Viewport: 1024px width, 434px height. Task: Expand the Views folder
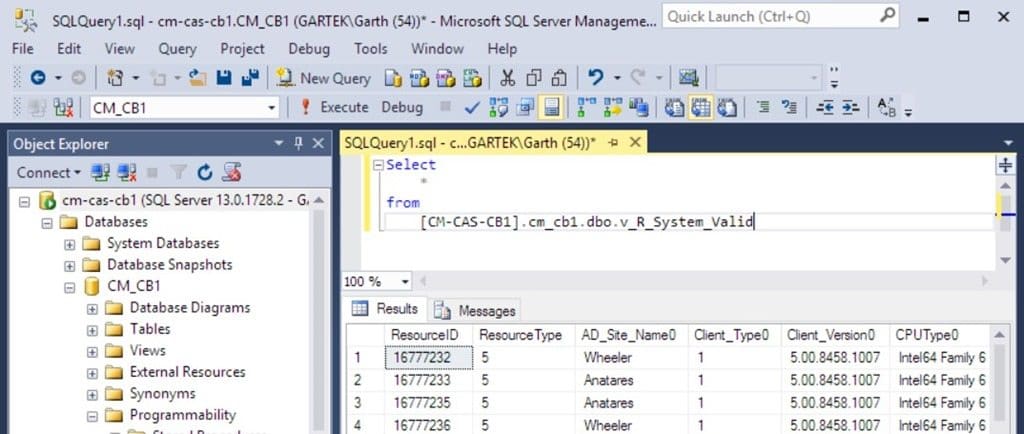click(92, 352)
